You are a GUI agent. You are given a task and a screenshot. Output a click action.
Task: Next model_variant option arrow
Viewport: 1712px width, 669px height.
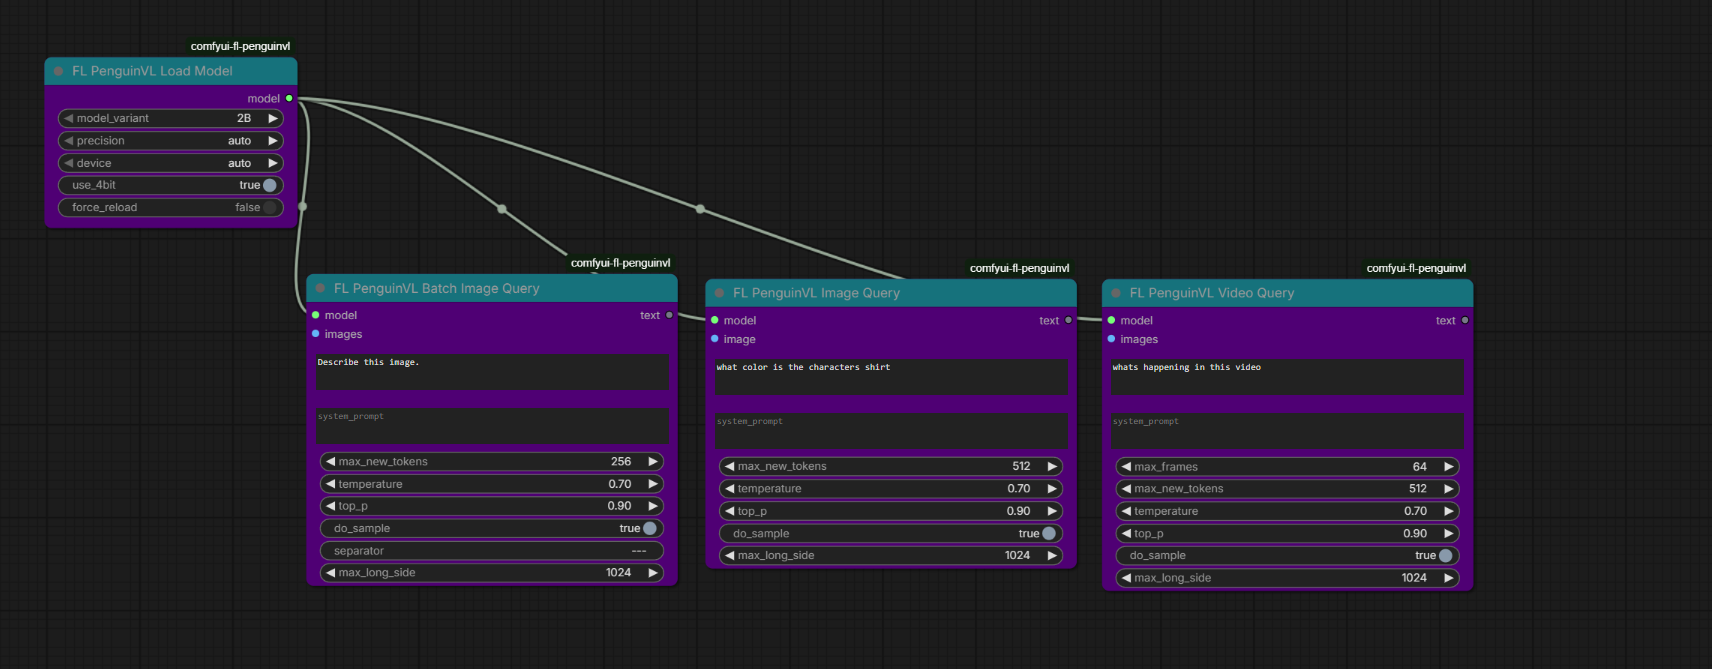click(x=272, y=118)
